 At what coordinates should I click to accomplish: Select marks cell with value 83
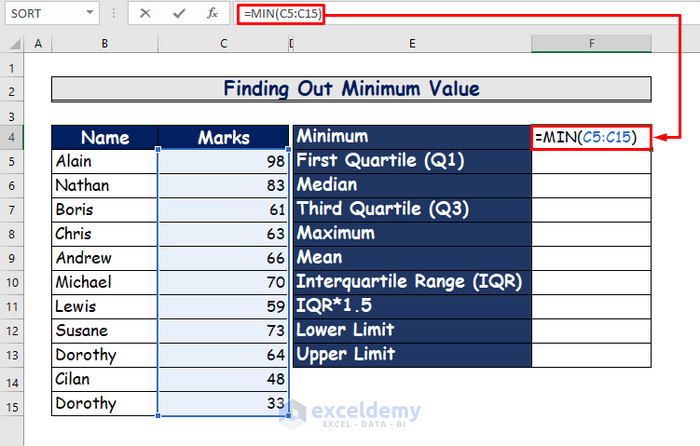[x=224, y=185]
